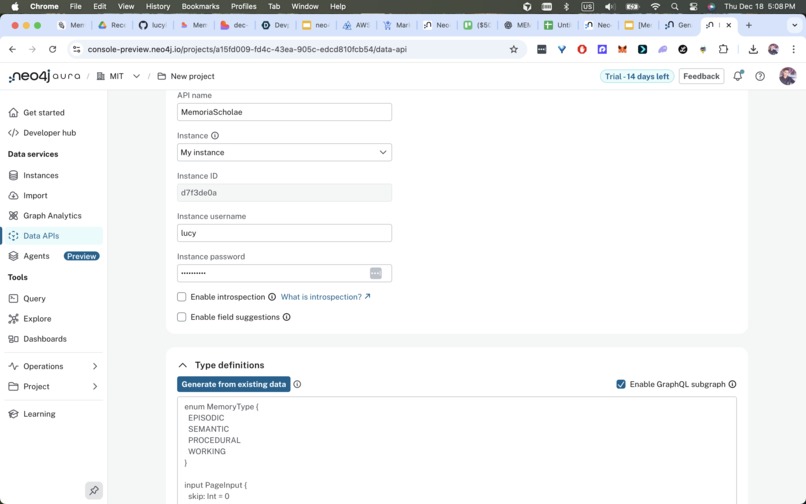Uncheck Enable GraphQL subgraph
Image resolution: width=806 pixels, height=504 pixels.
pyautogui.click(x=621, y=384)
